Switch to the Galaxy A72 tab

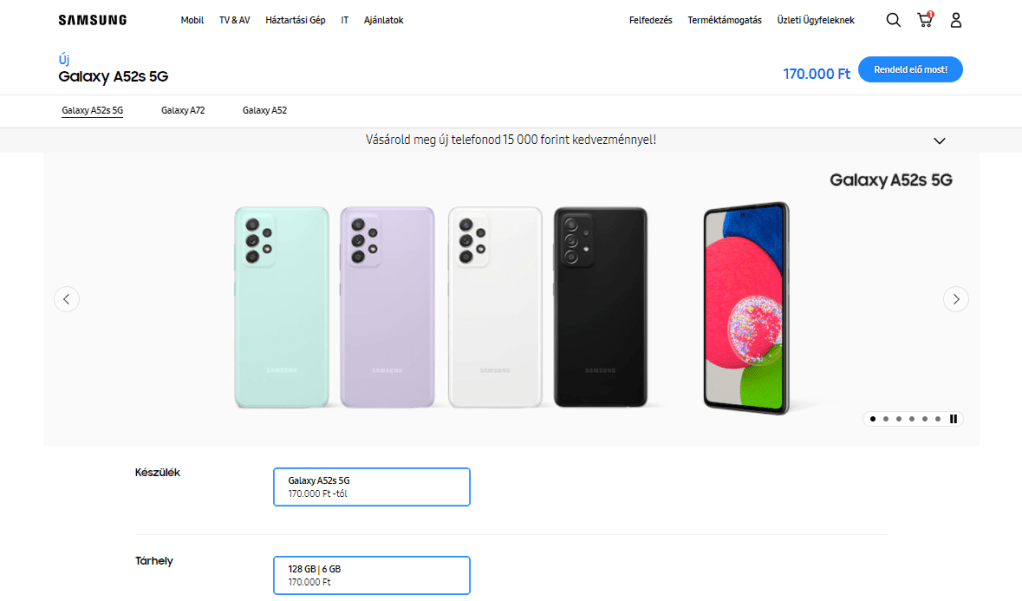(x=183, y=111)
